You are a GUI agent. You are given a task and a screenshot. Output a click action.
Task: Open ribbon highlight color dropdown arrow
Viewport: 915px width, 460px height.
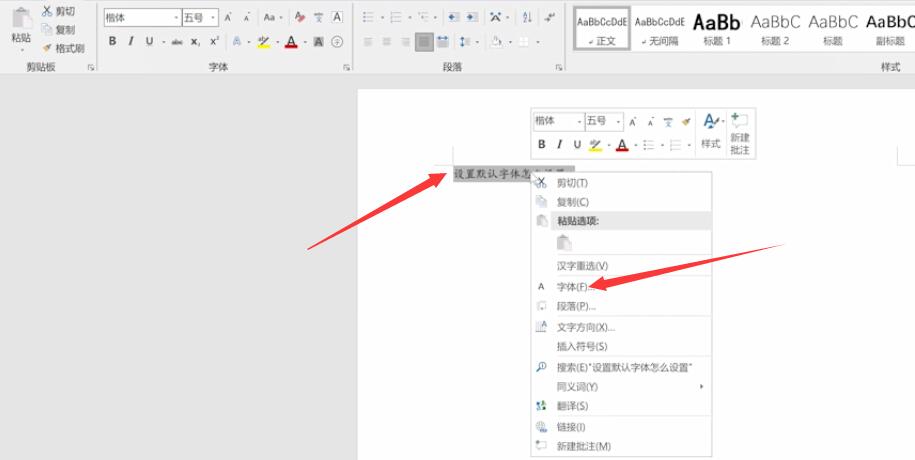[x=277, y=42]
